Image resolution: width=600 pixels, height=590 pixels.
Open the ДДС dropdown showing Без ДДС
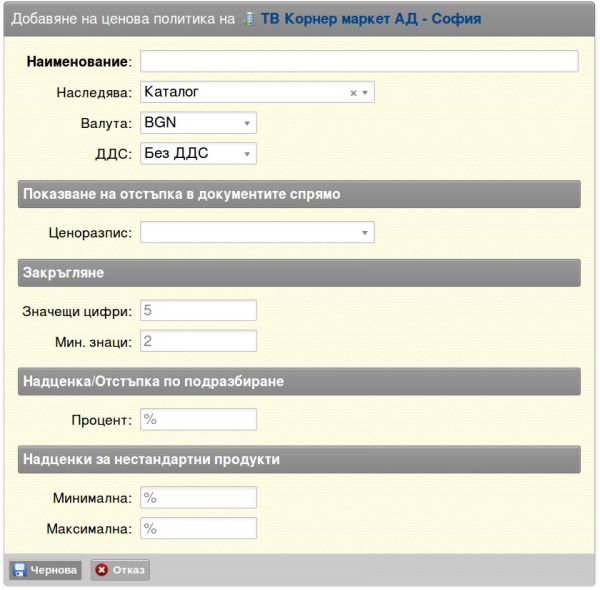point(198,153)
